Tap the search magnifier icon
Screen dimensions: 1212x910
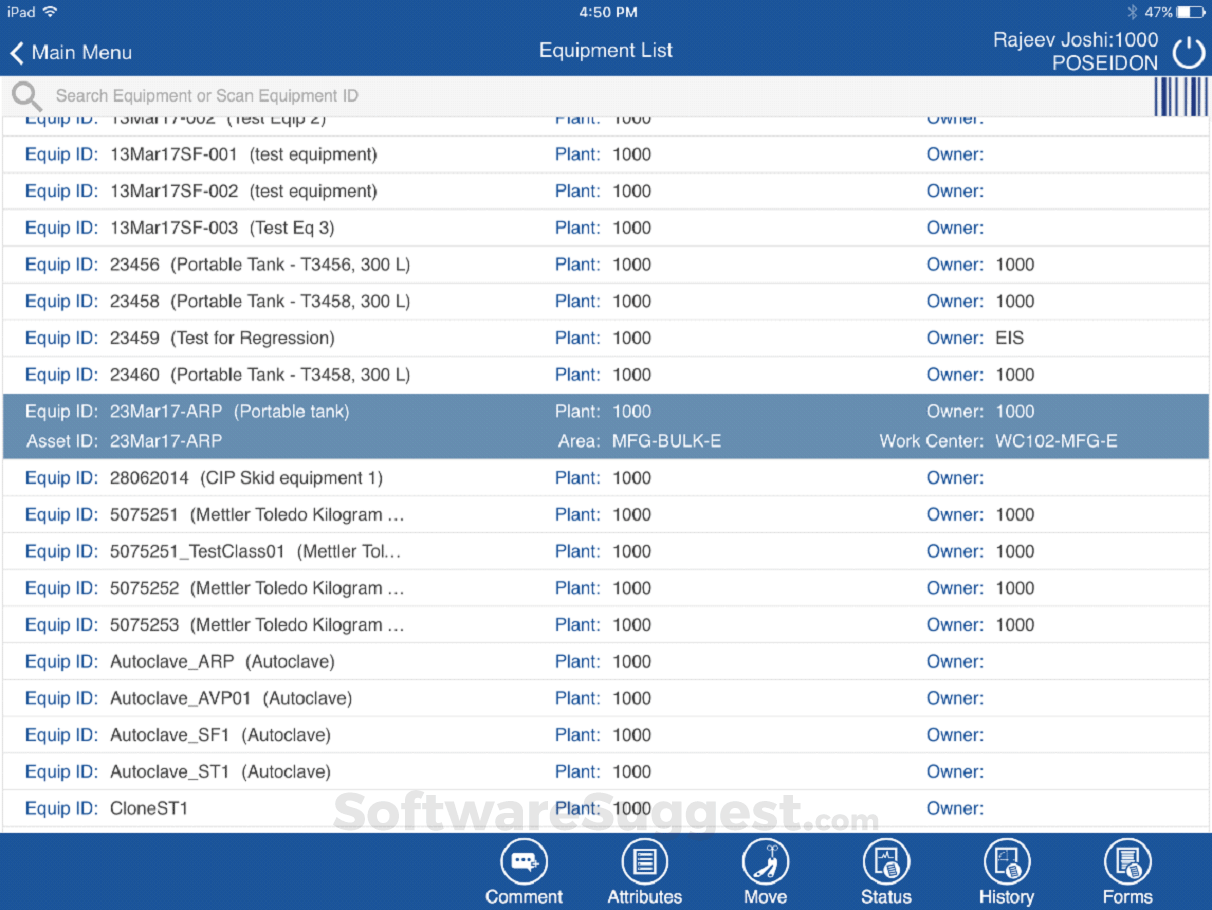[x=27, y=96]
